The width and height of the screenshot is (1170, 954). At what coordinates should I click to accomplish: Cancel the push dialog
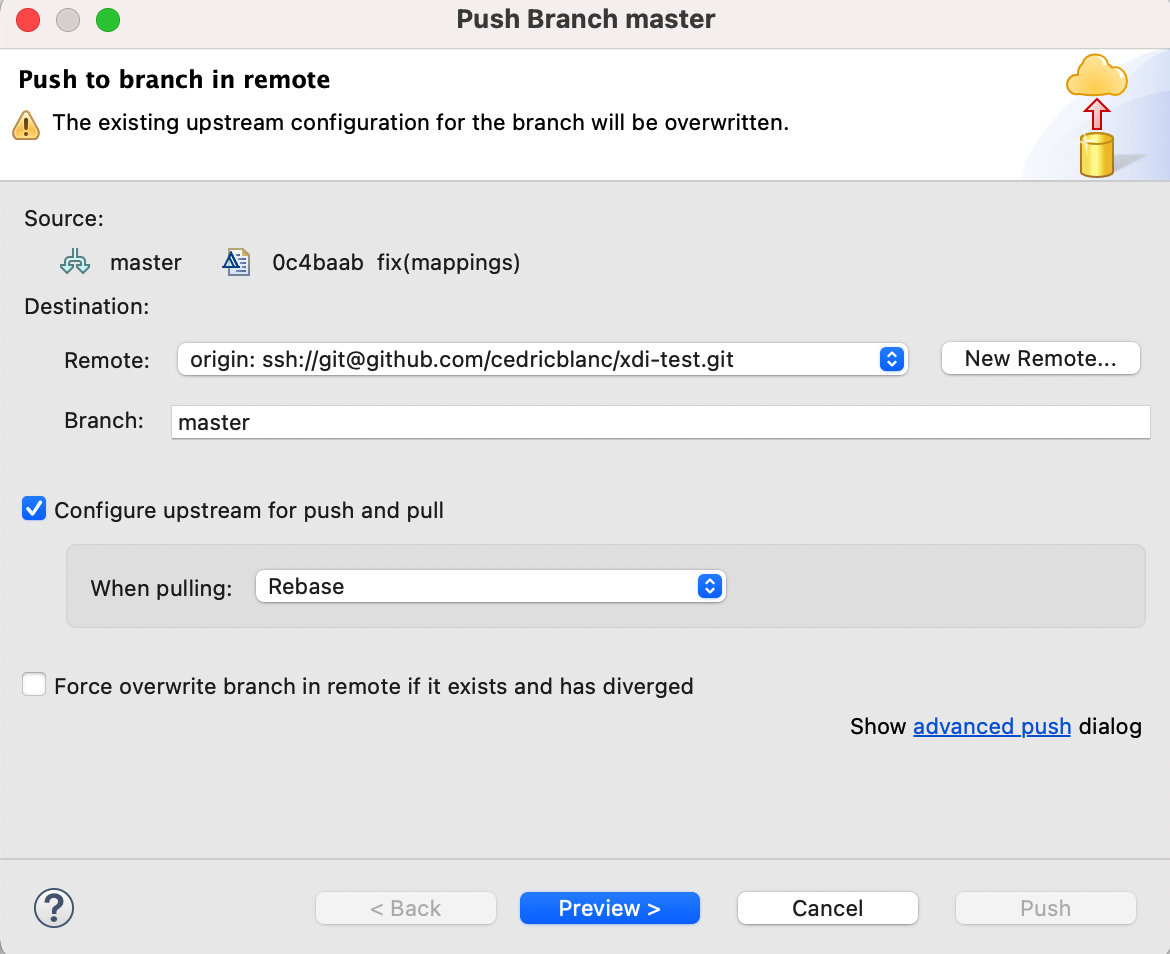pos(827,908)
